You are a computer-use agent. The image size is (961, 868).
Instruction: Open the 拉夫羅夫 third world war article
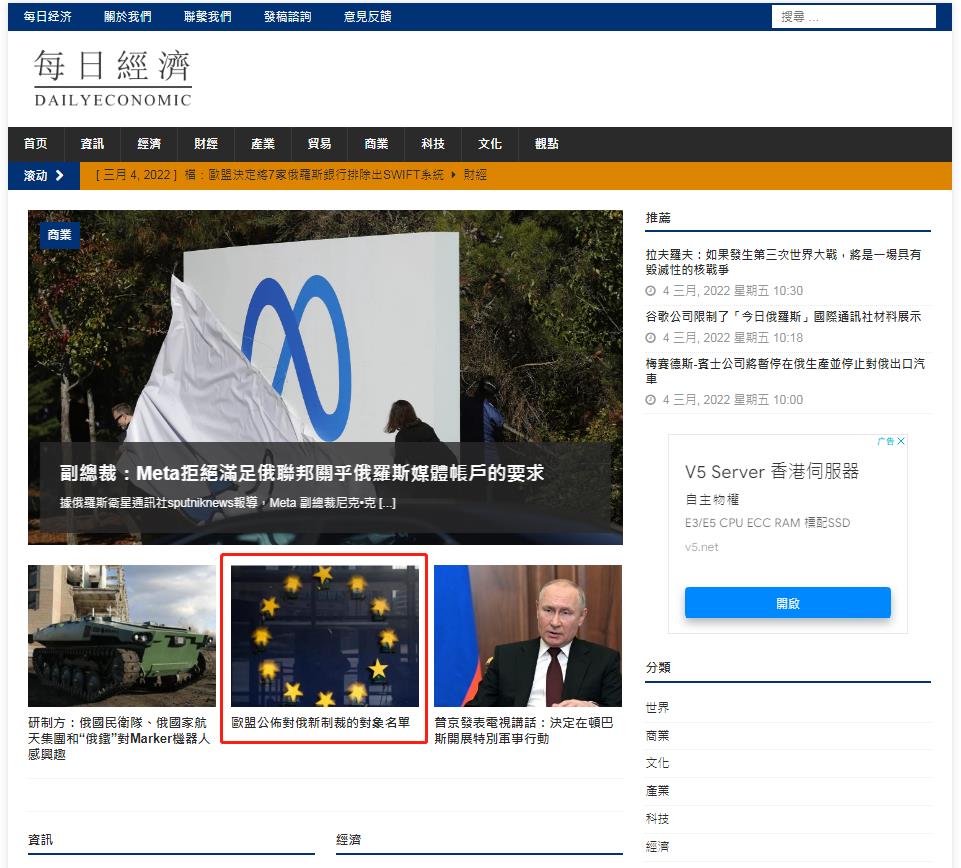point(783,262)
